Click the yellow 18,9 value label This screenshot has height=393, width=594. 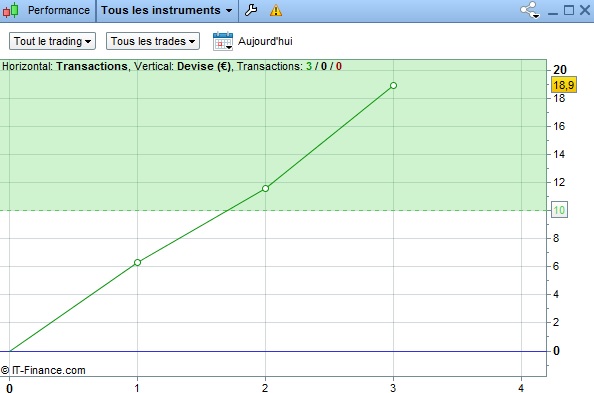click(564, 85)
